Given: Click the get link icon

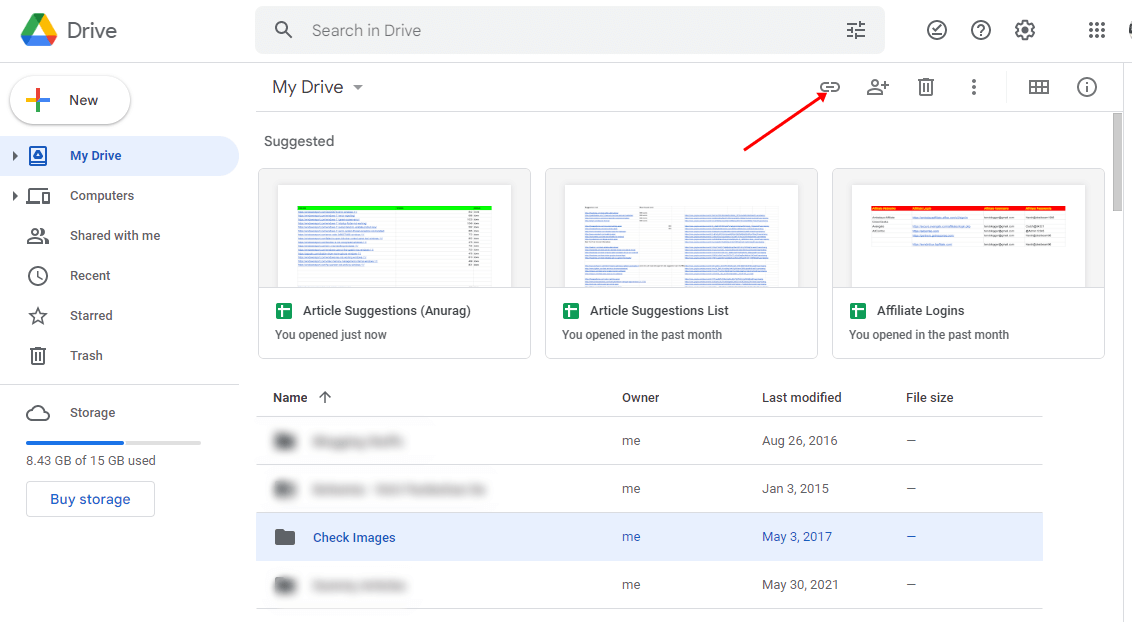Looking at the screenshot, I should 829,87.
